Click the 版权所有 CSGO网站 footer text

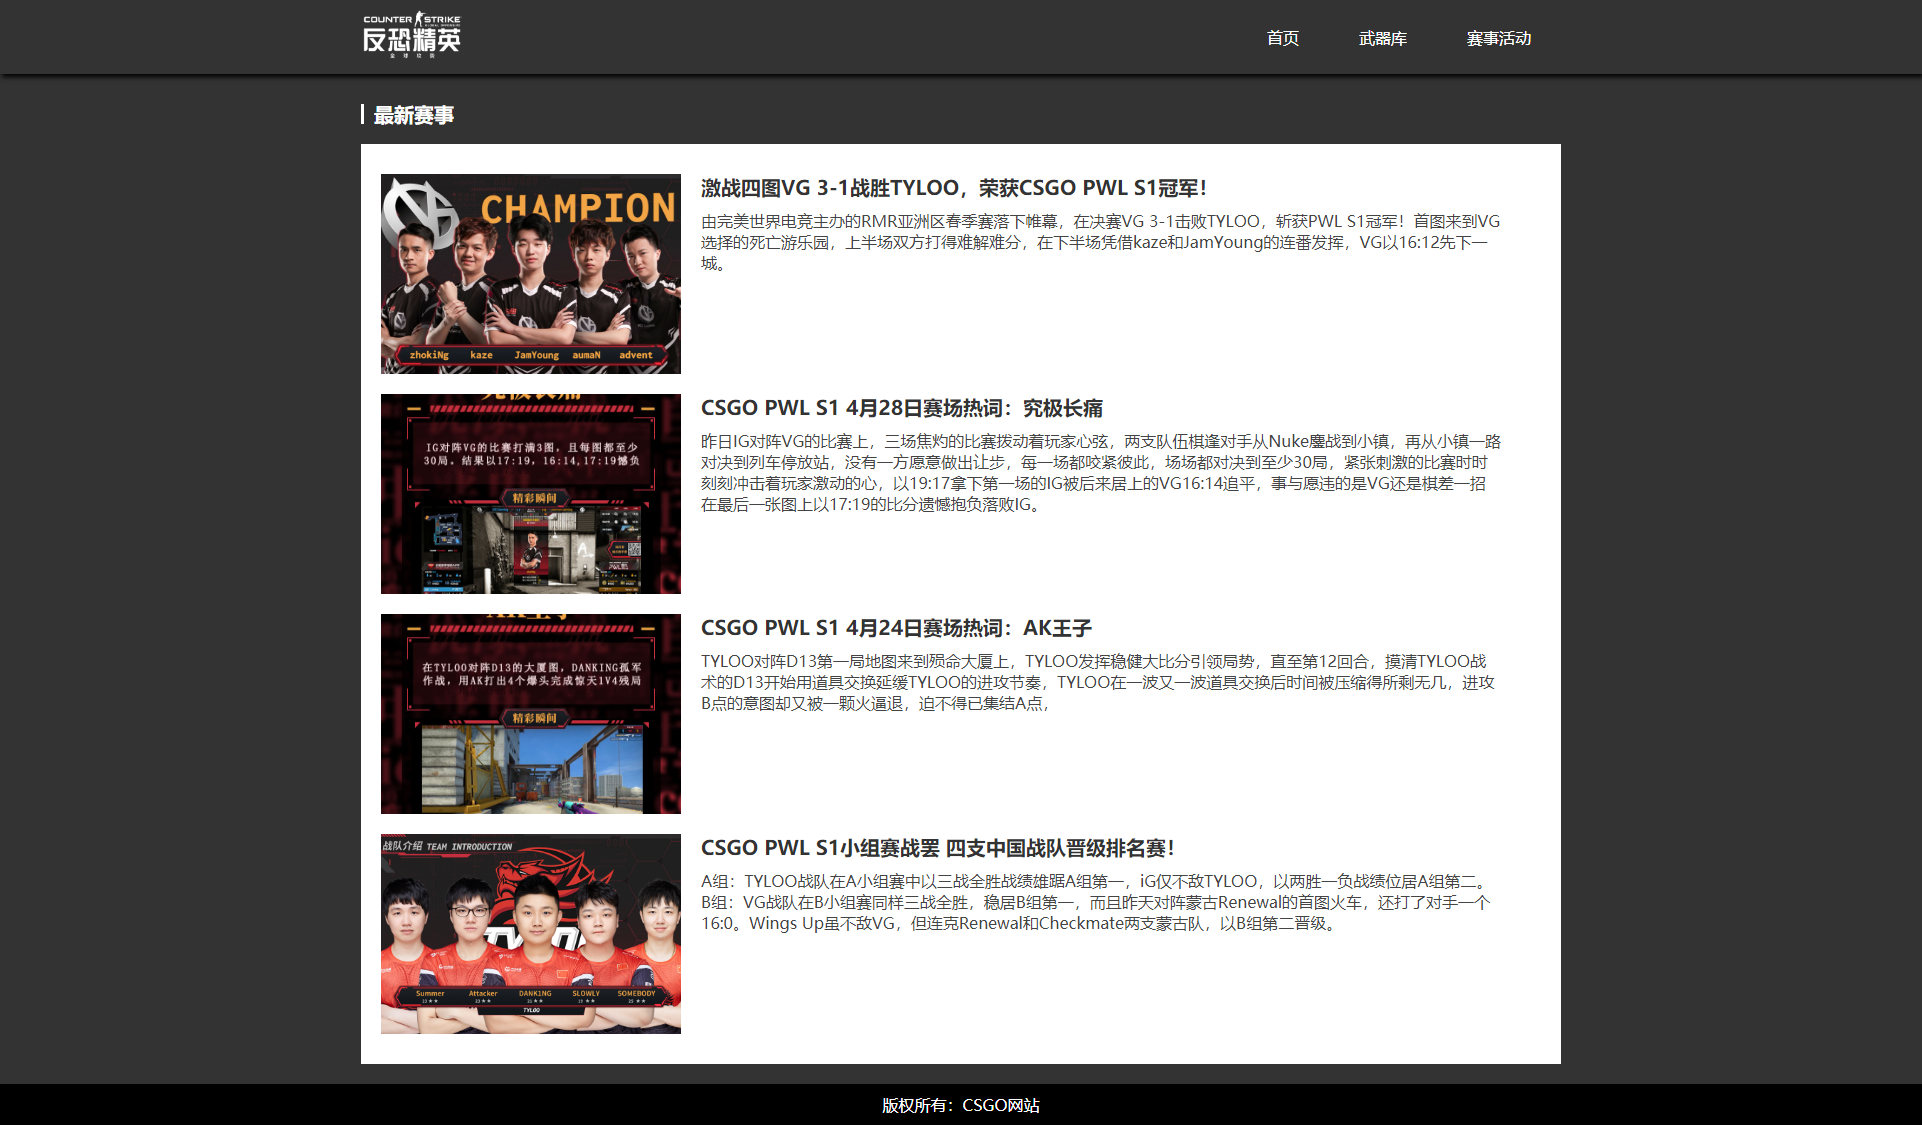[960, 1105]
